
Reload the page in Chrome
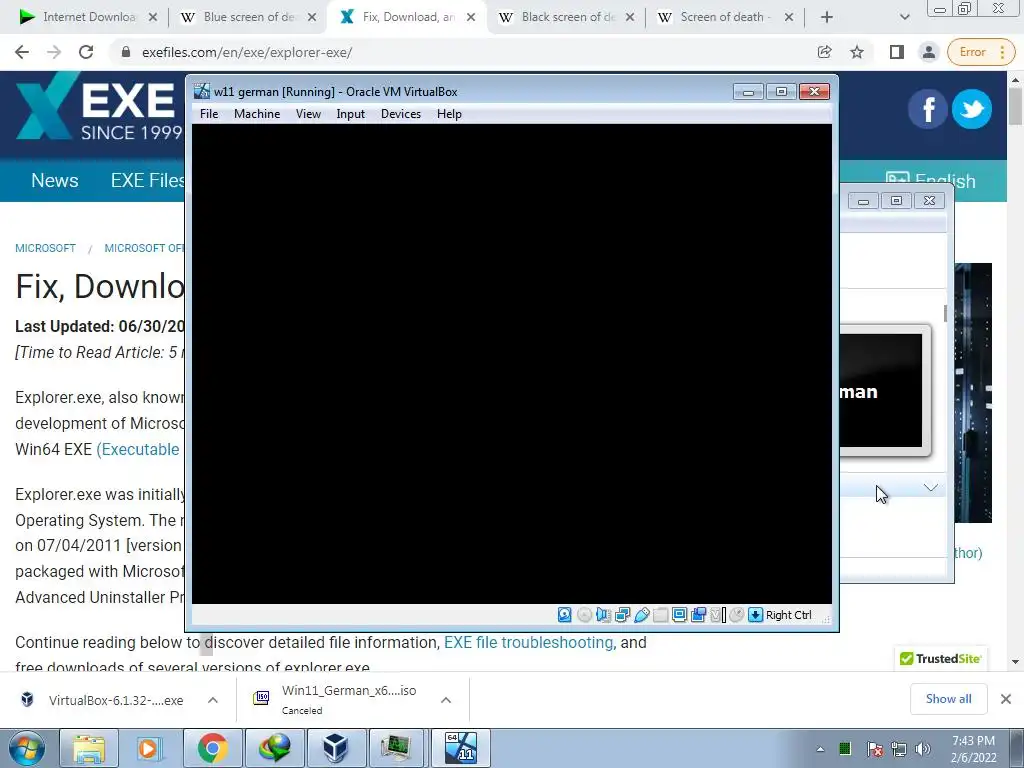86,52
